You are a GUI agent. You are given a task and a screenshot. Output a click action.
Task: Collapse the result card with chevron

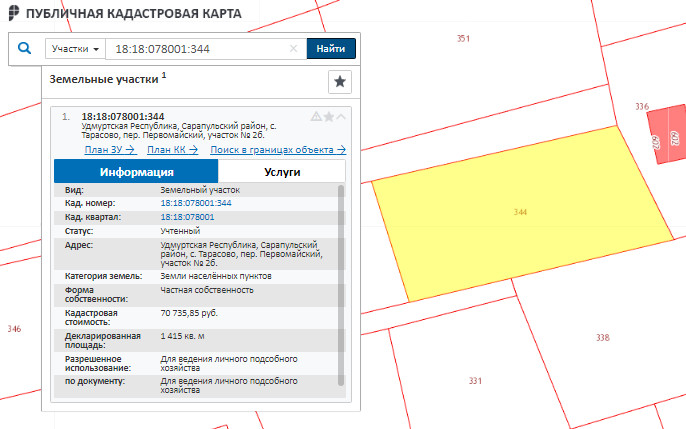click(342, 117)
